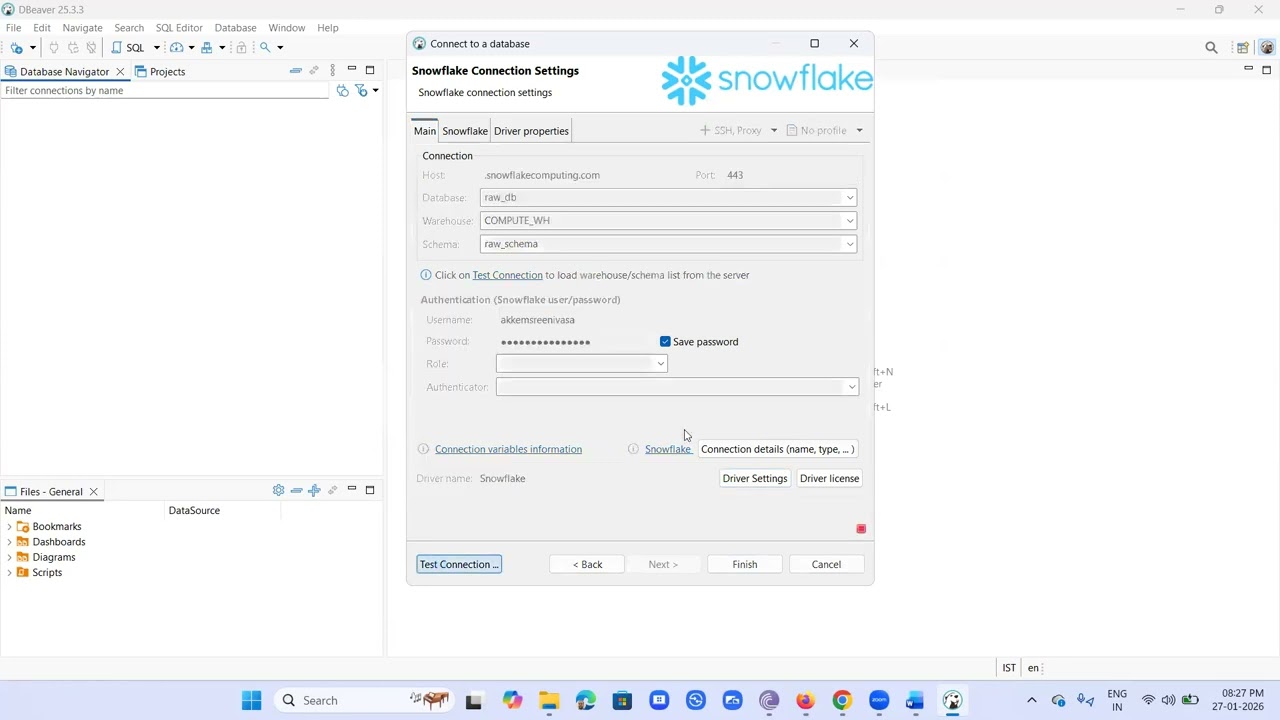Viewport: 1280px width, 720px height.
Task: Click the Driver license button
Action: point(829,478)
